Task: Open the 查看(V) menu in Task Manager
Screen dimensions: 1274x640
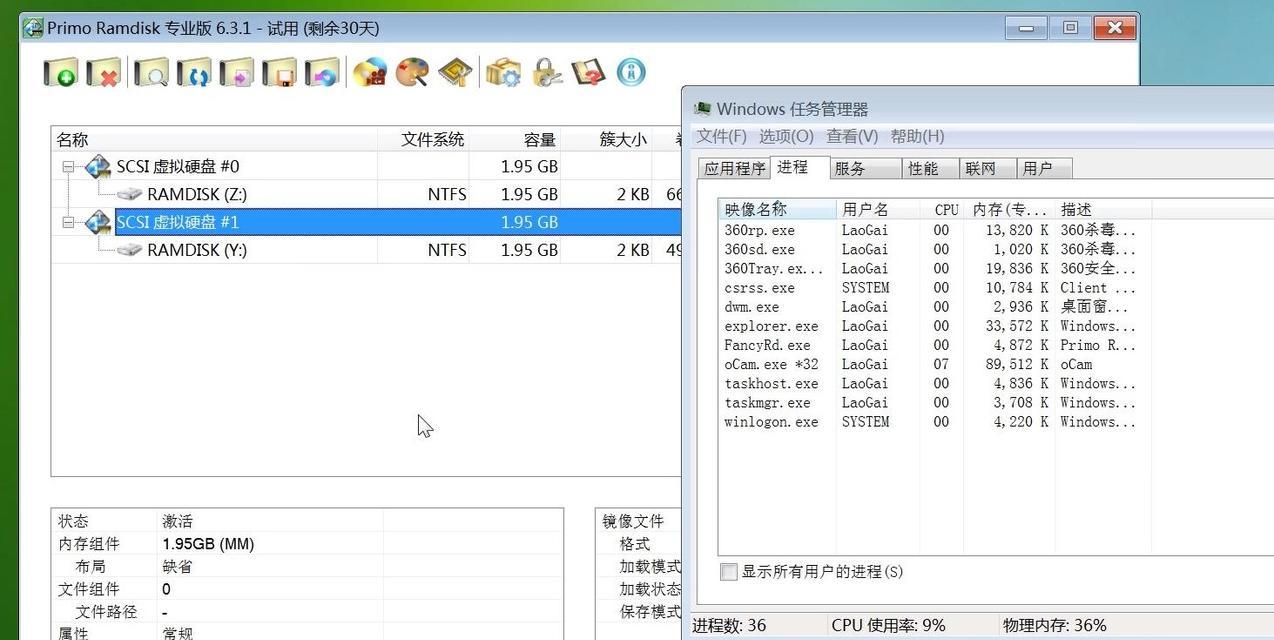Action: point(852,136)
